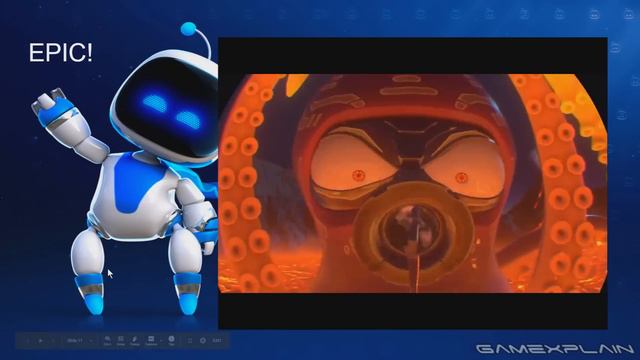Activate the magnifier zoom tool

coord(108,339)
